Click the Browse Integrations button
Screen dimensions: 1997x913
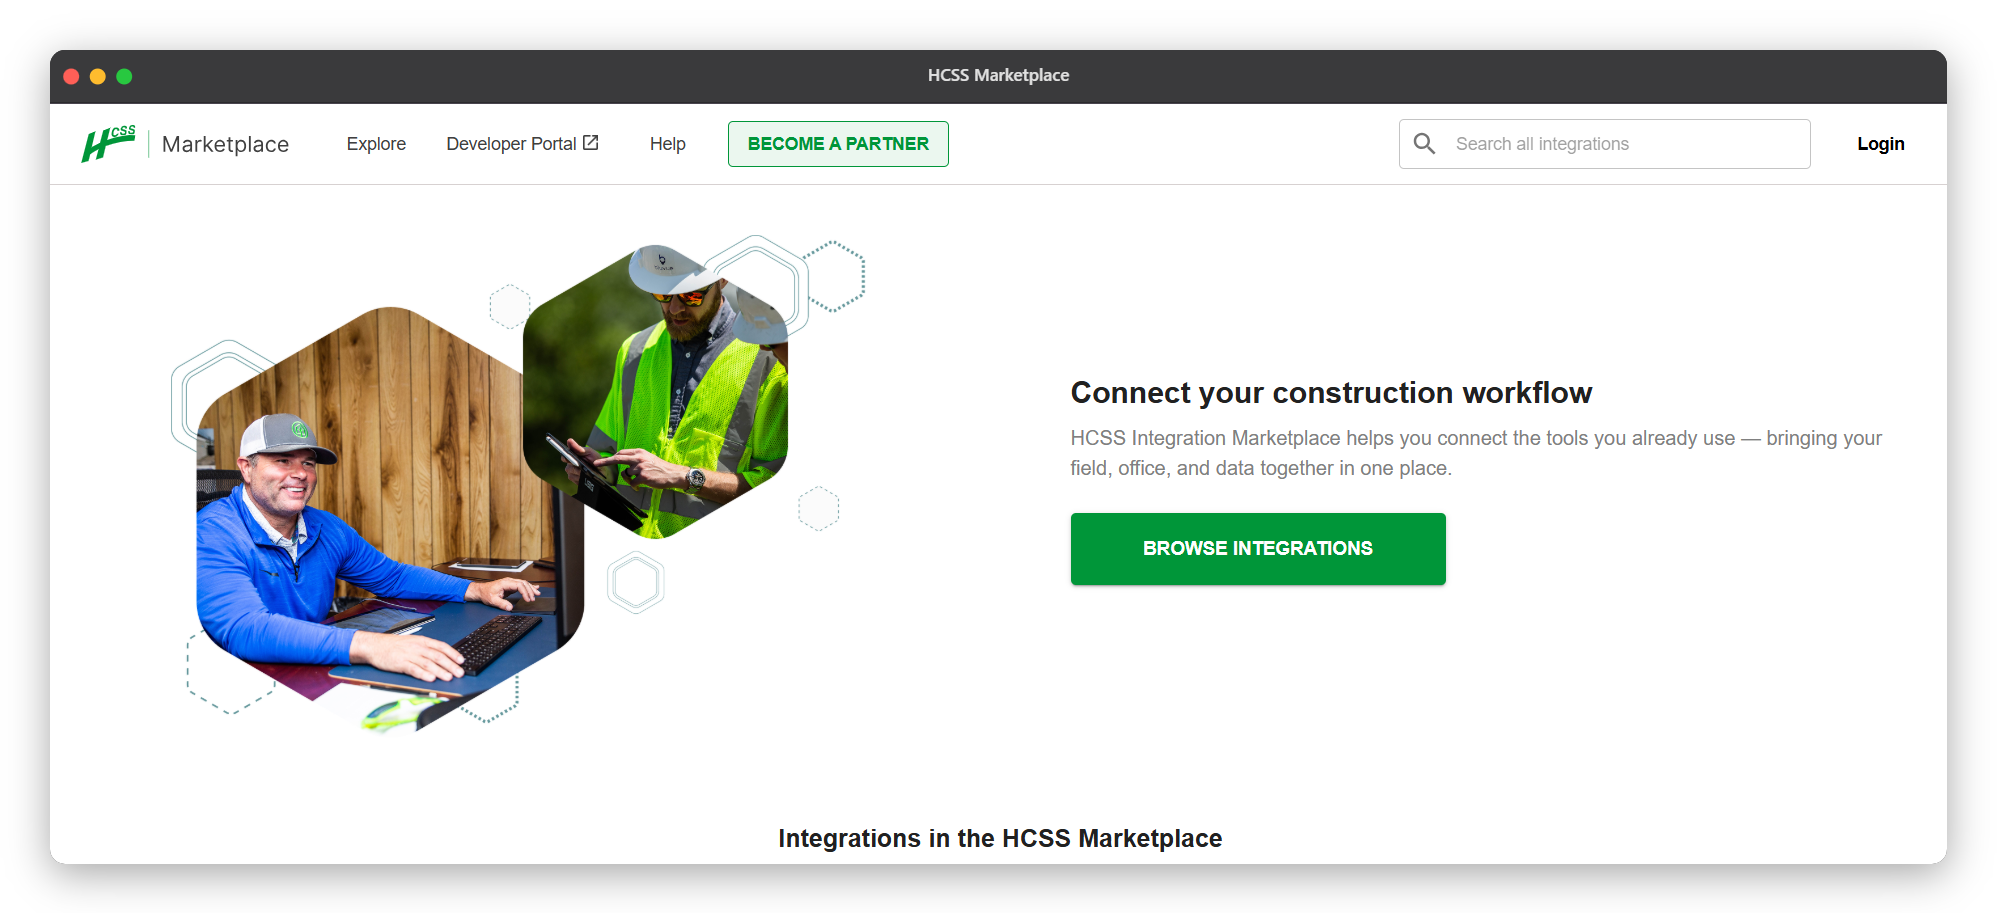pos(1258,549)
